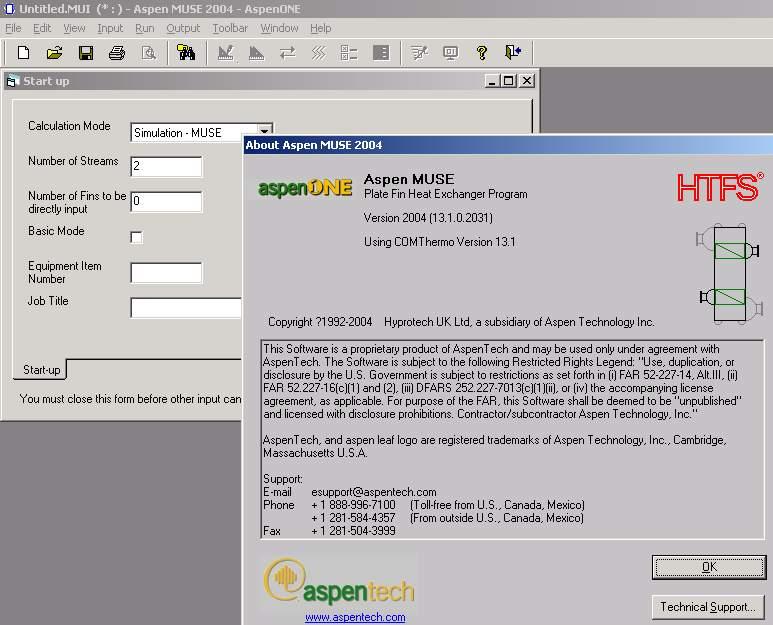
Task: Click the Equipment Item Number field
Action: click(x=166, y=273)
